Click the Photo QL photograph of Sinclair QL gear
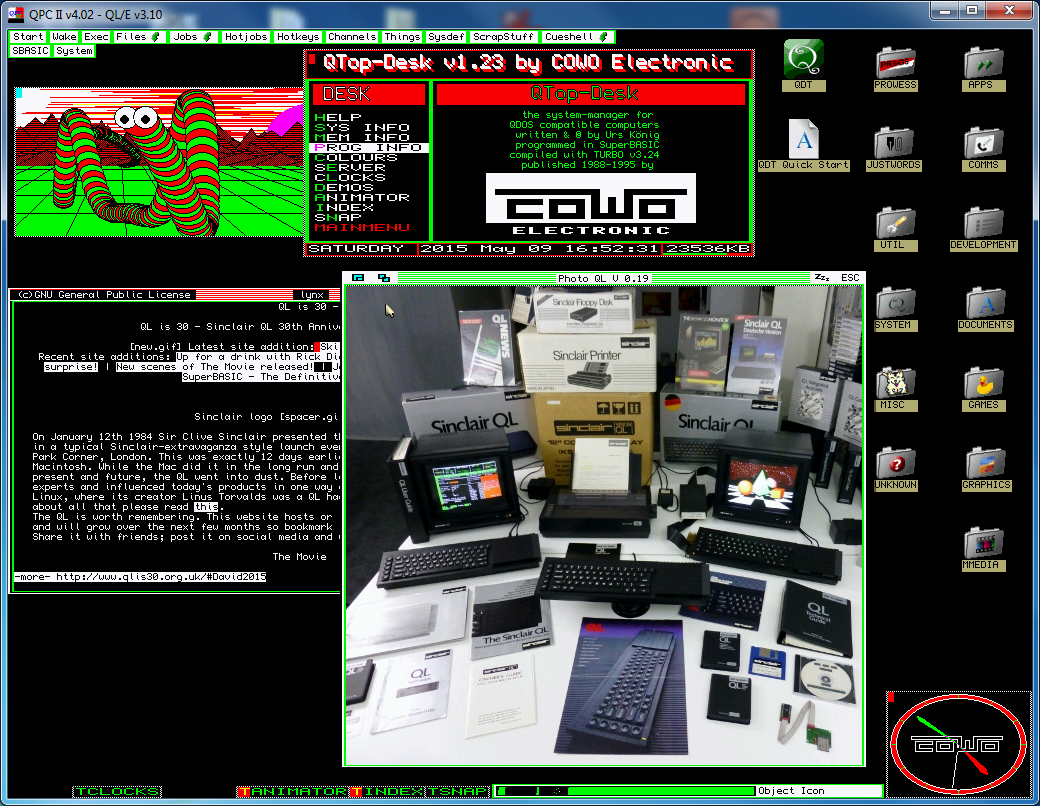The width and height of the screenshot is (1040, 806). pyautogui.click(x=604, y=525)
